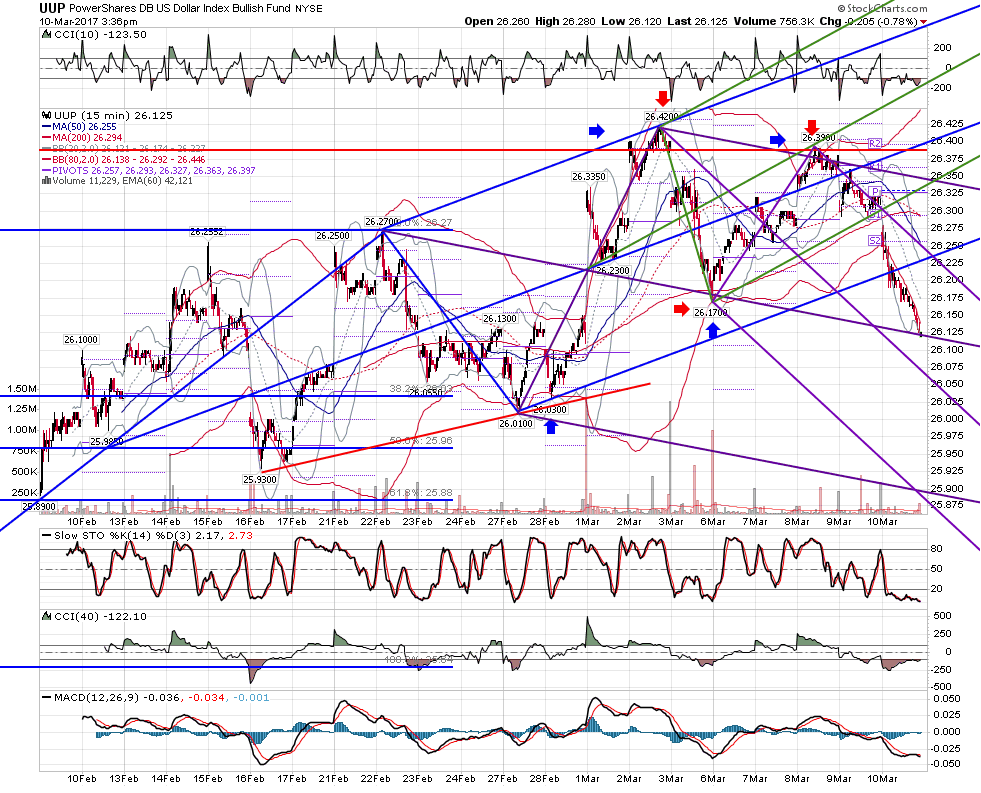
Task: Click the CCI(40) area-chart icon
Action: point(46,617)
